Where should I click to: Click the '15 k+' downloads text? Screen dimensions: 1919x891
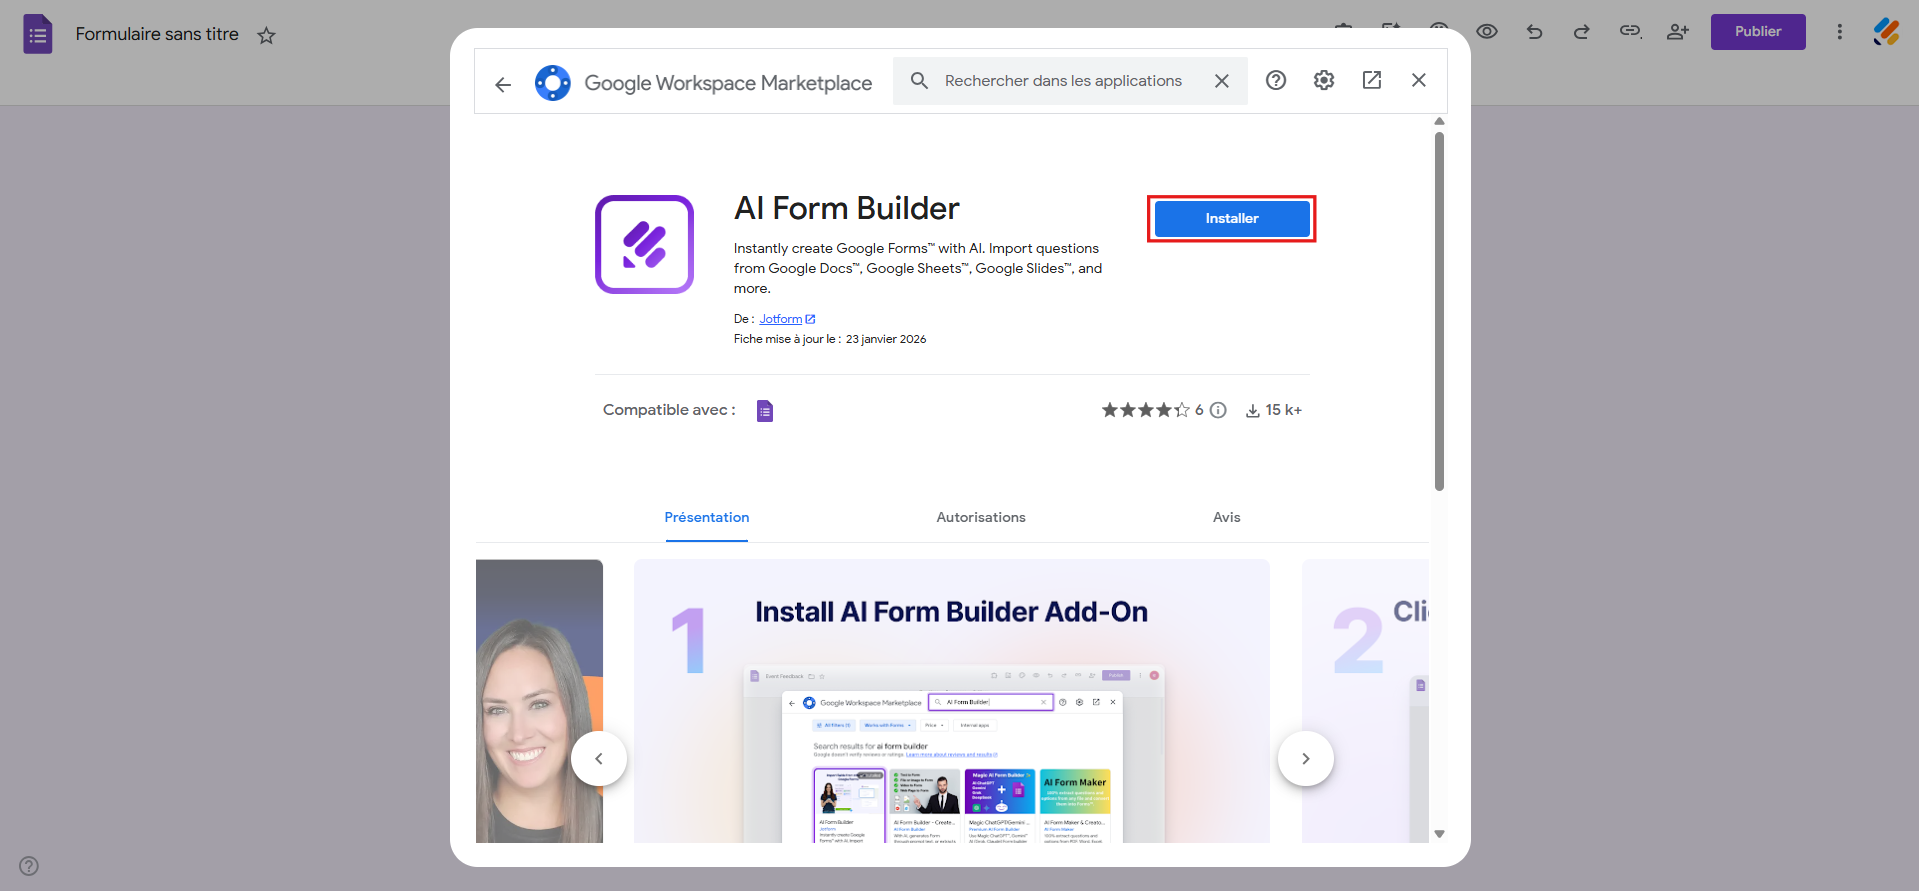1284,410
